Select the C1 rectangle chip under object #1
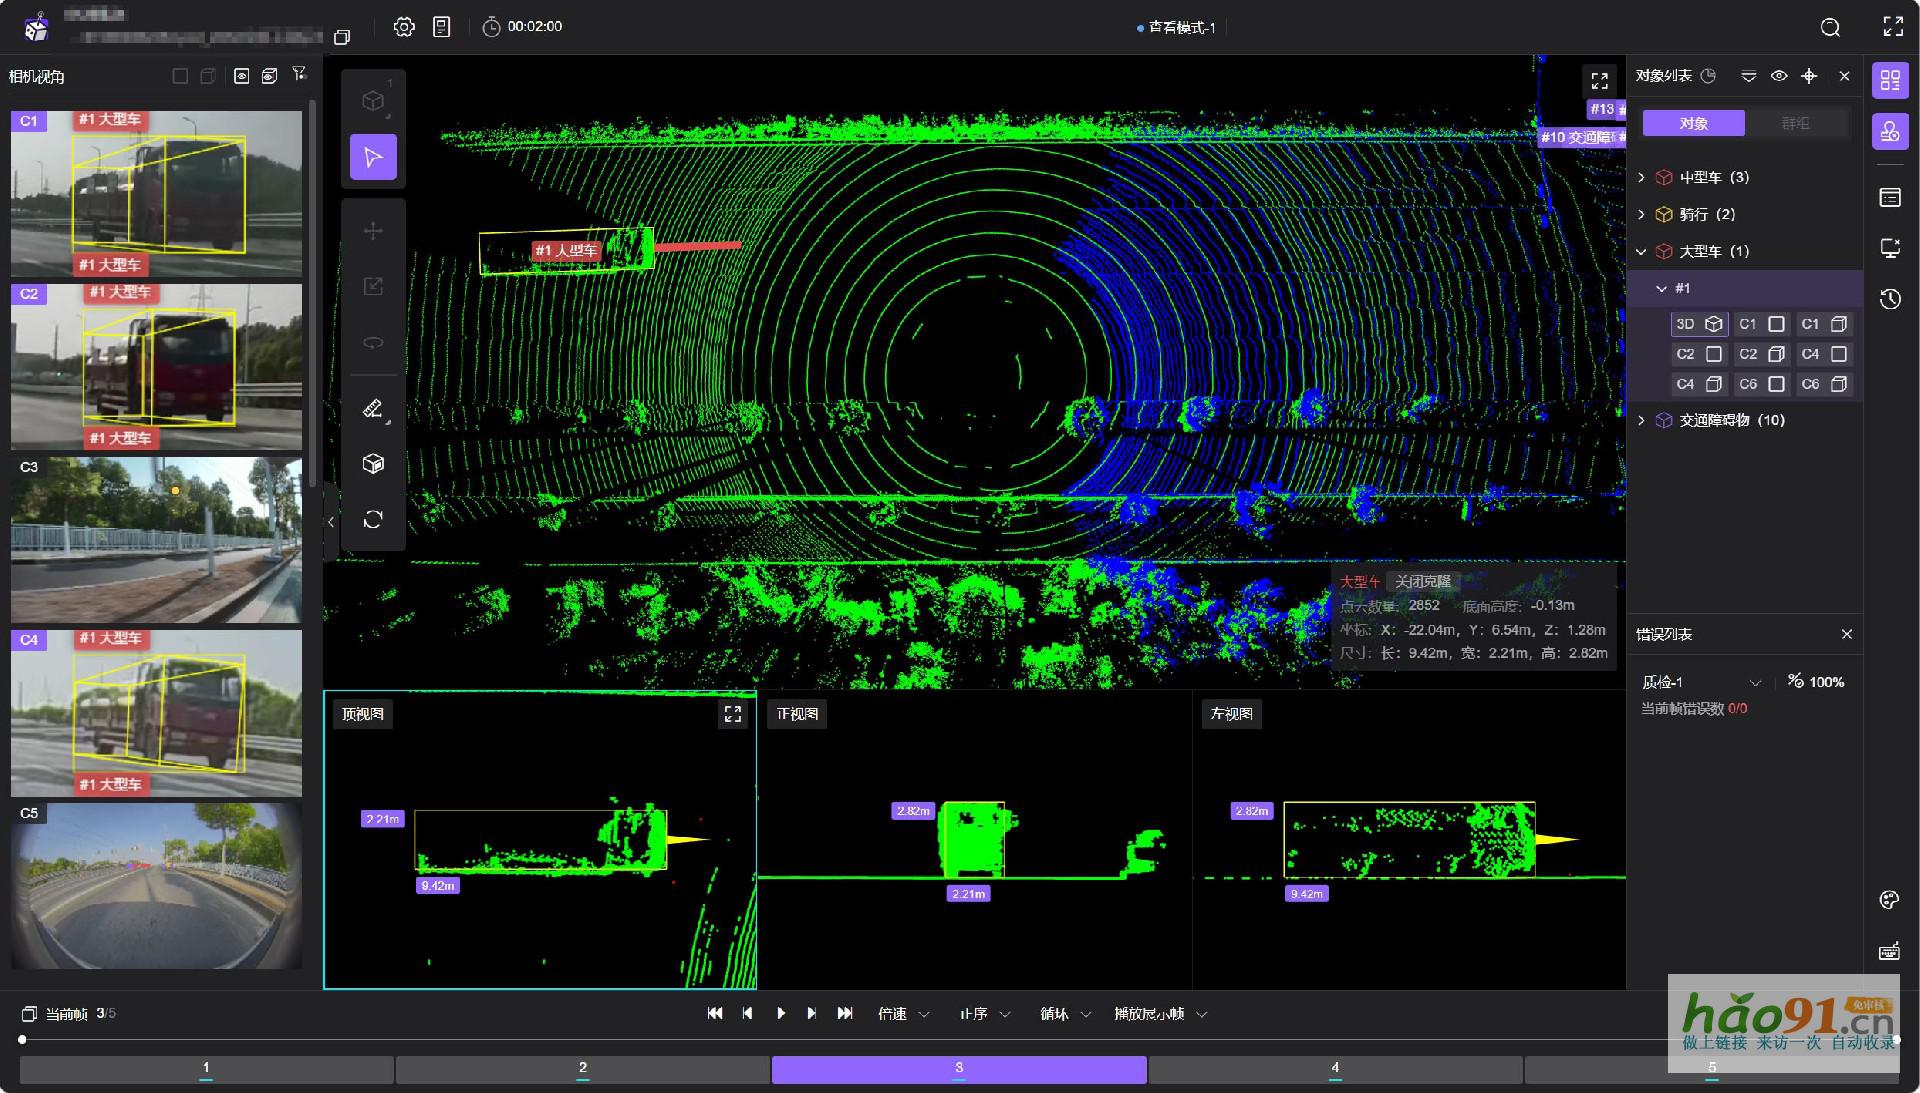 [x=1762, y=324]
